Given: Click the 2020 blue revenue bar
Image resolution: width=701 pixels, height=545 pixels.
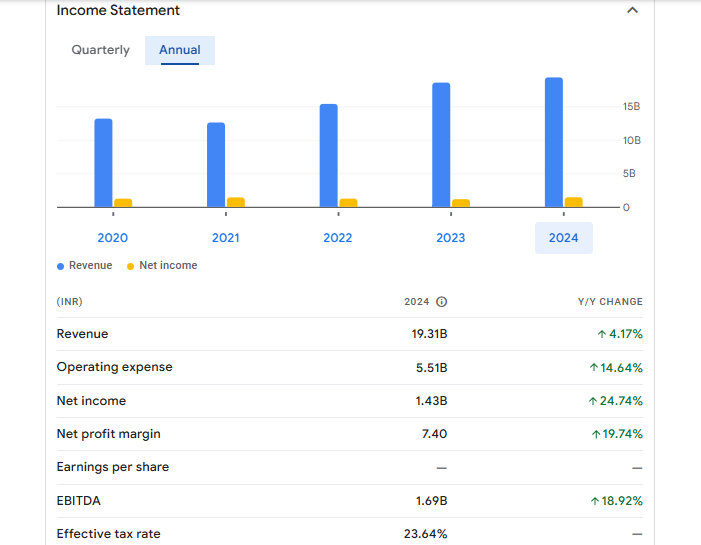Looking at the screenshot, I should [103, 163].
